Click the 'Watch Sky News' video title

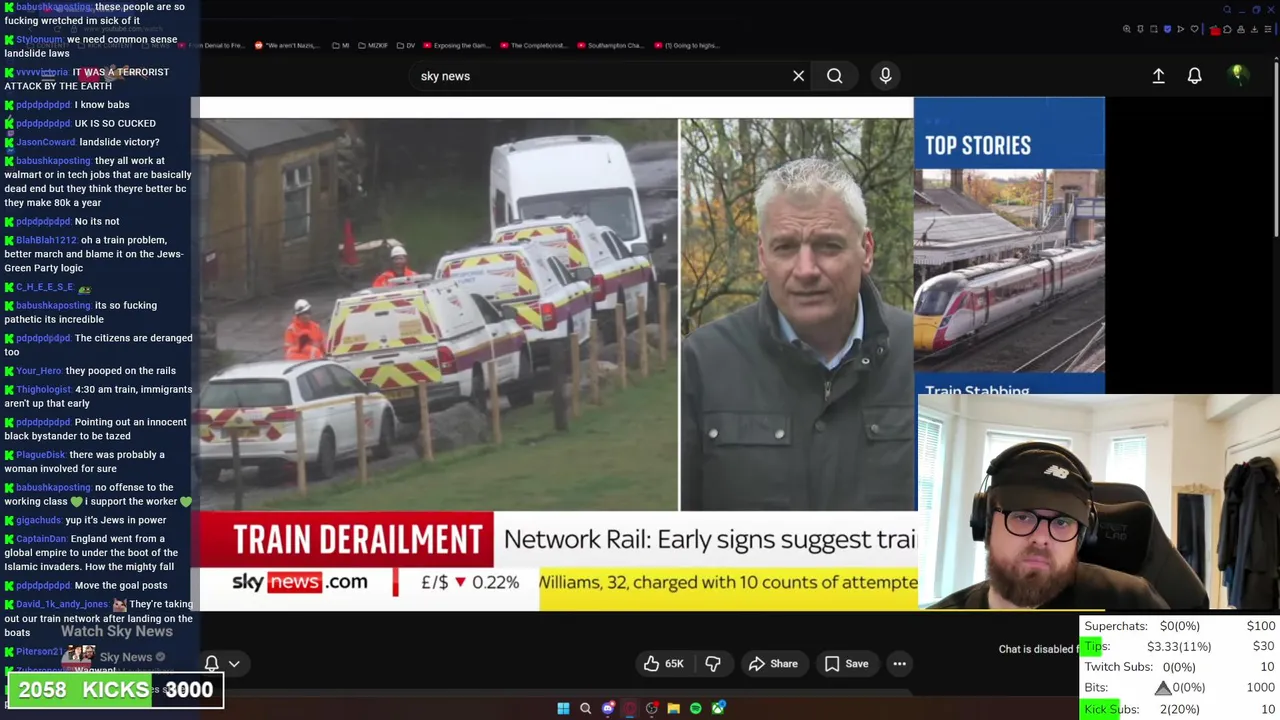tap(117, 631)
